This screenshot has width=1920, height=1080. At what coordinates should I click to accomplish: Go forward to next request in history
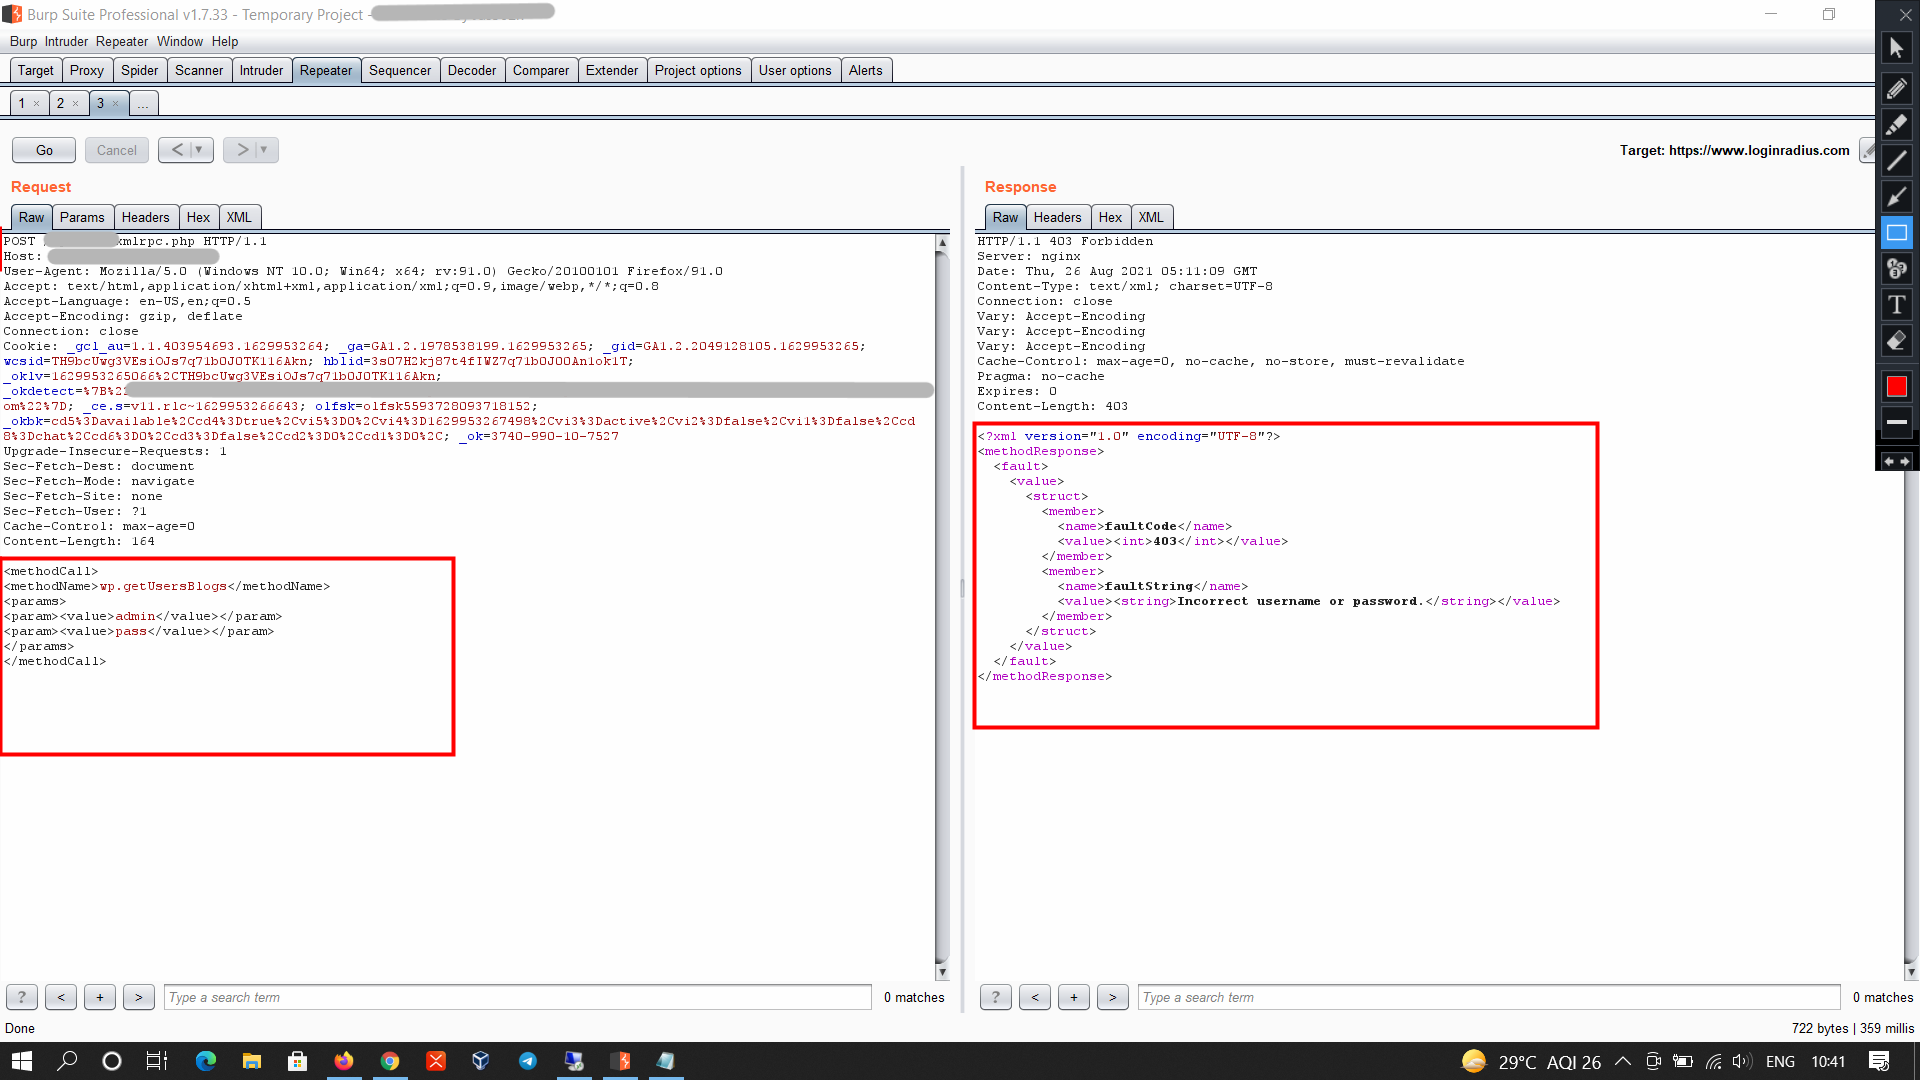click(x=242, y=150)
